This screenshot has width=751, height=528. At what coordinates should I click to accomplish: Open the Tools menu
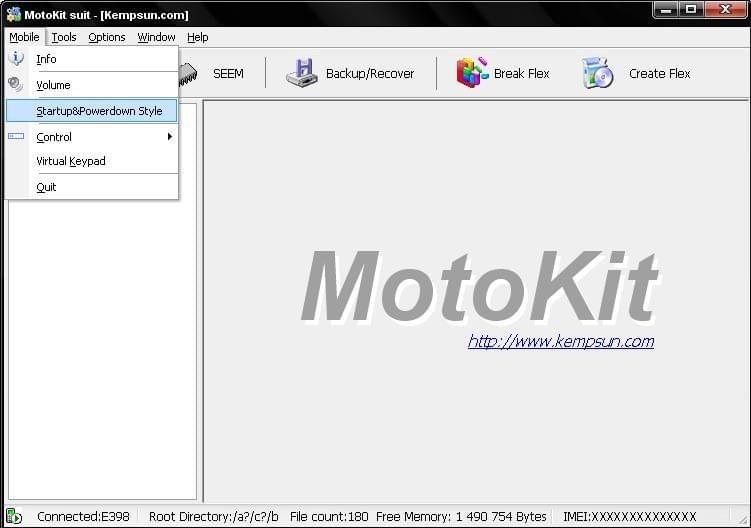[x=64, y=37]
